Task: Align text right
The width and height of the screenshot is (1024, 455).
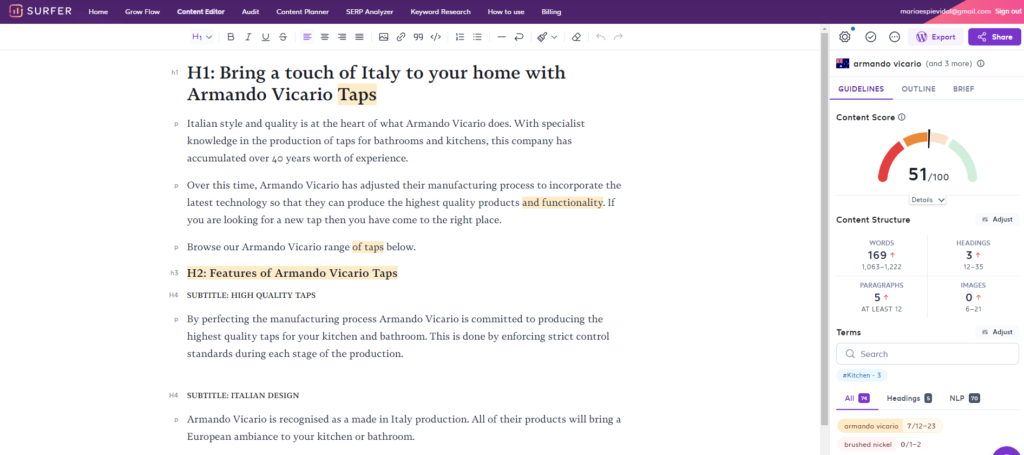Action: (342, 37)
